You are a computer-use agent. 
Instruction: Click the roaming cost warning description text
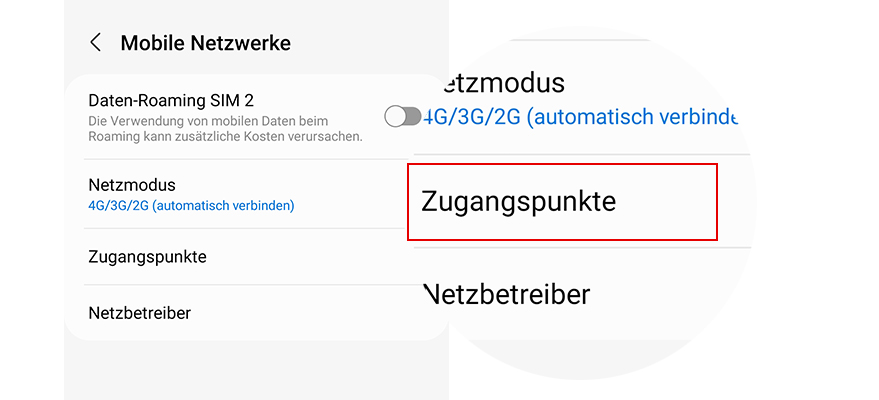tap(225, 128)
